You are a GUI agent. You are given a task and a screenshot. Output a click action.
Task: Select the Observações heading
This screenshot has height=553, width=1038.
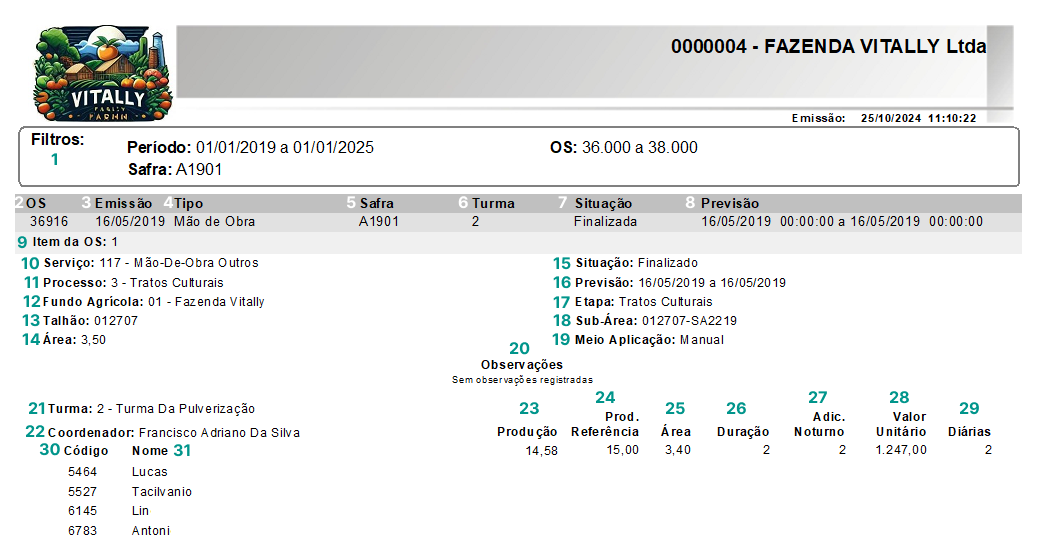522,365
